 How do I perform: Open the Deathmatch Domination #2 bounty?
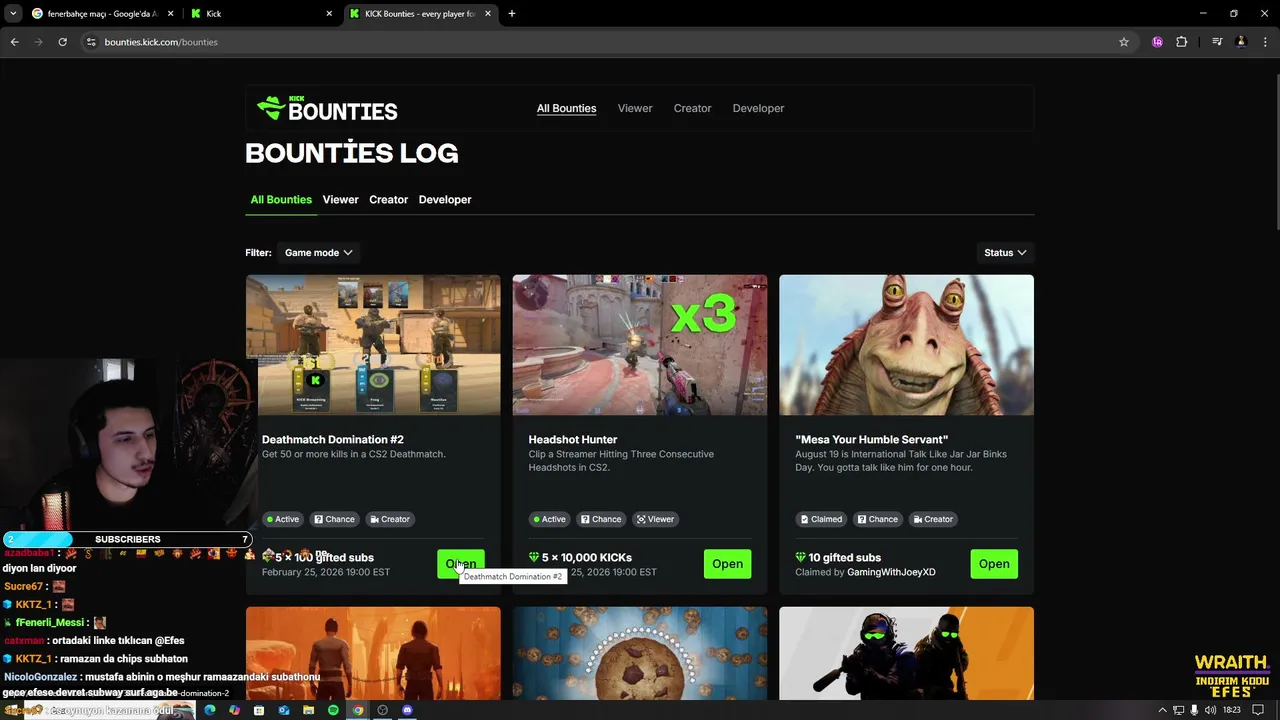click(x=461, y=564)
